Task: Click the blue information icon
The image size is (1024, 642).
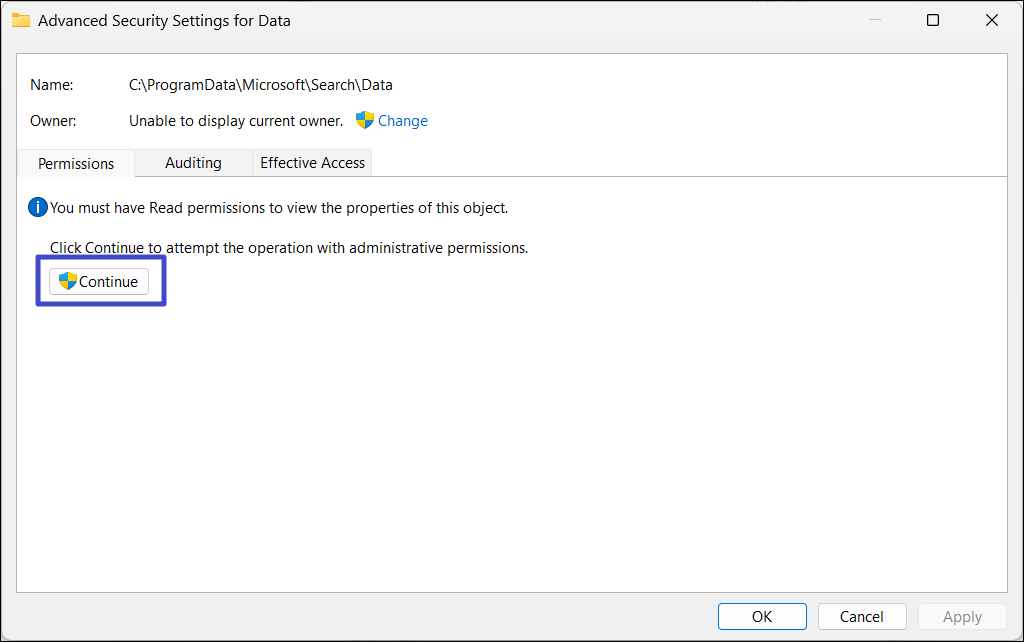Action: click(38, 208)
